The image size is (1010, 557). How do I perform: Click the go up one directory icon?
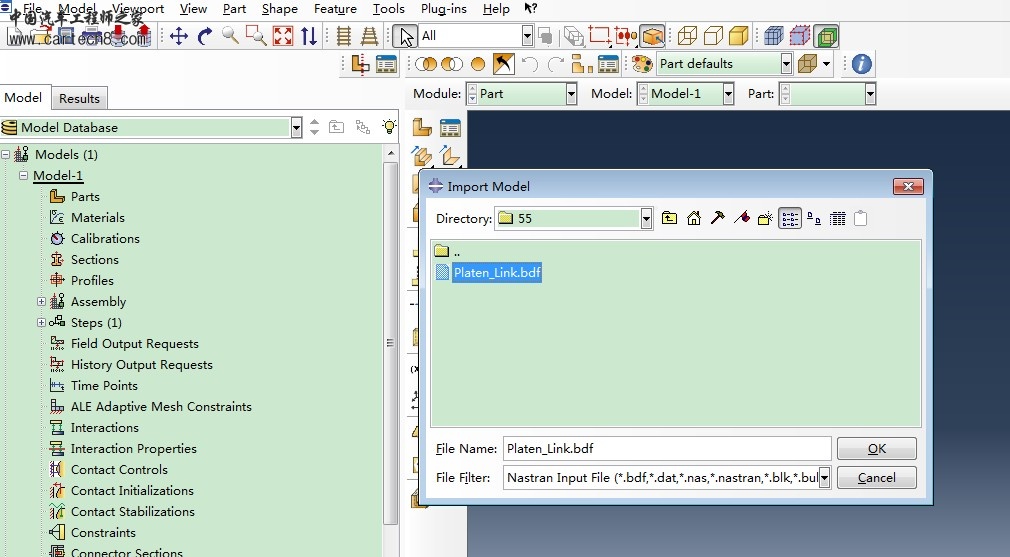click(x=669, y=218)
